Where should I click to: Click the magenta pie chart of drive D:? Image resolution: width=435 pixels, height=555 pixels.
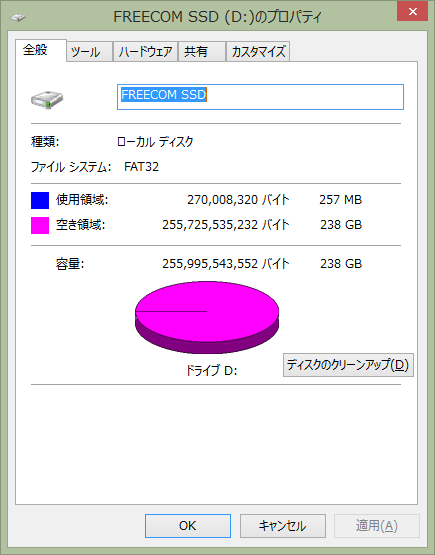[x=207, y=317]
